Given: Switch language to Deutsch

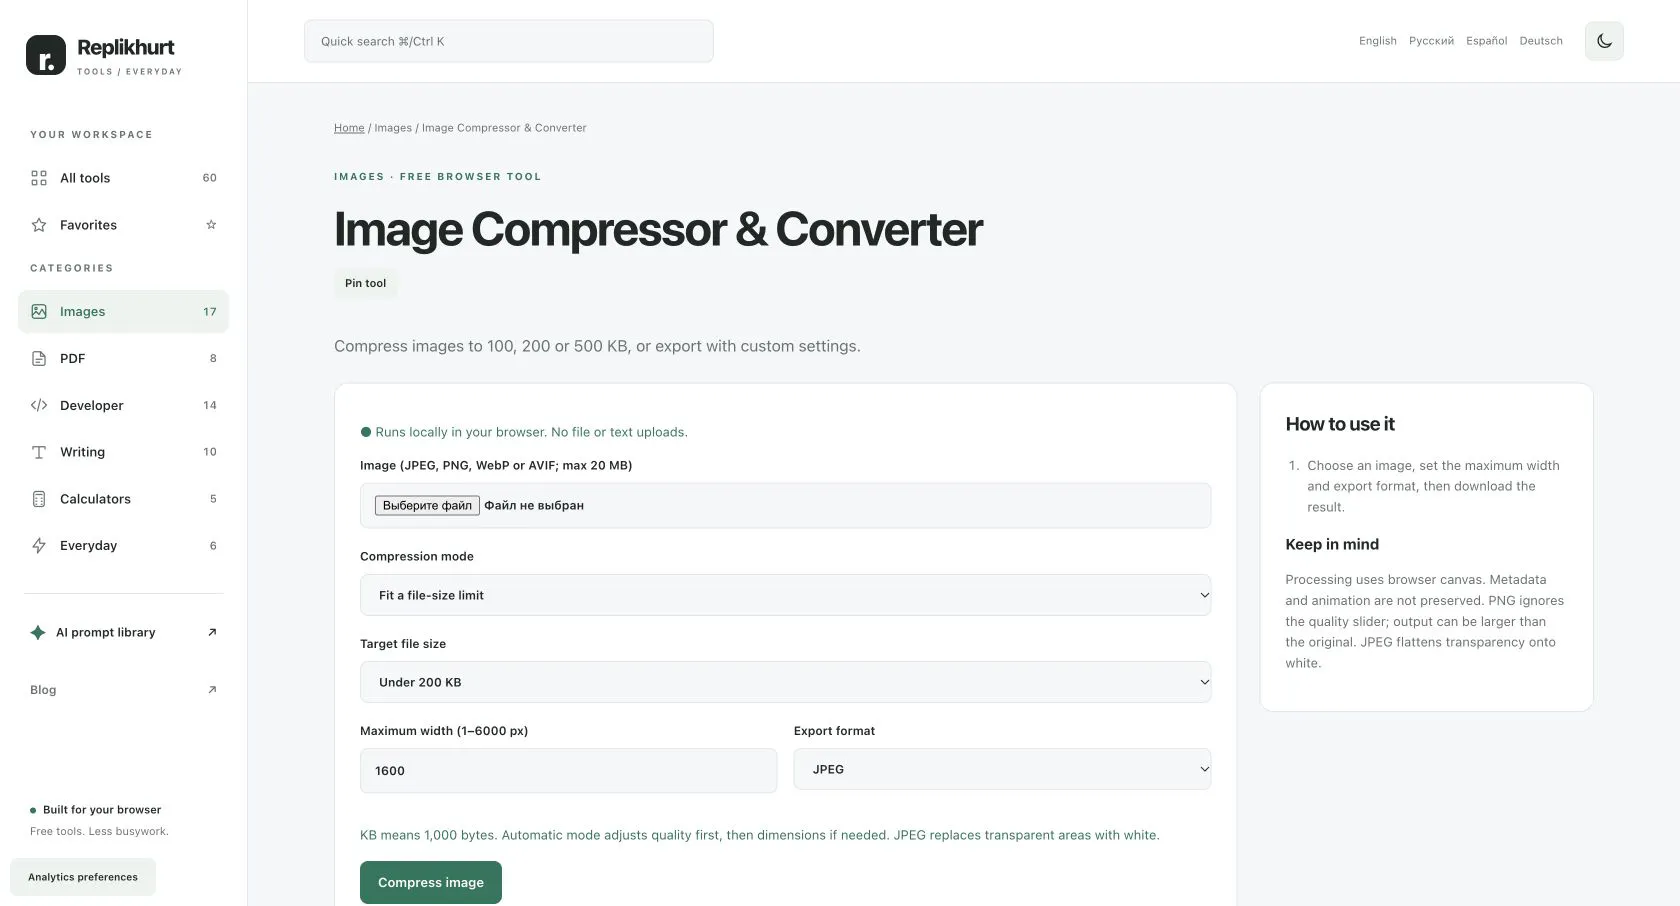Looking at the screenshot, I should point(1541,41).
